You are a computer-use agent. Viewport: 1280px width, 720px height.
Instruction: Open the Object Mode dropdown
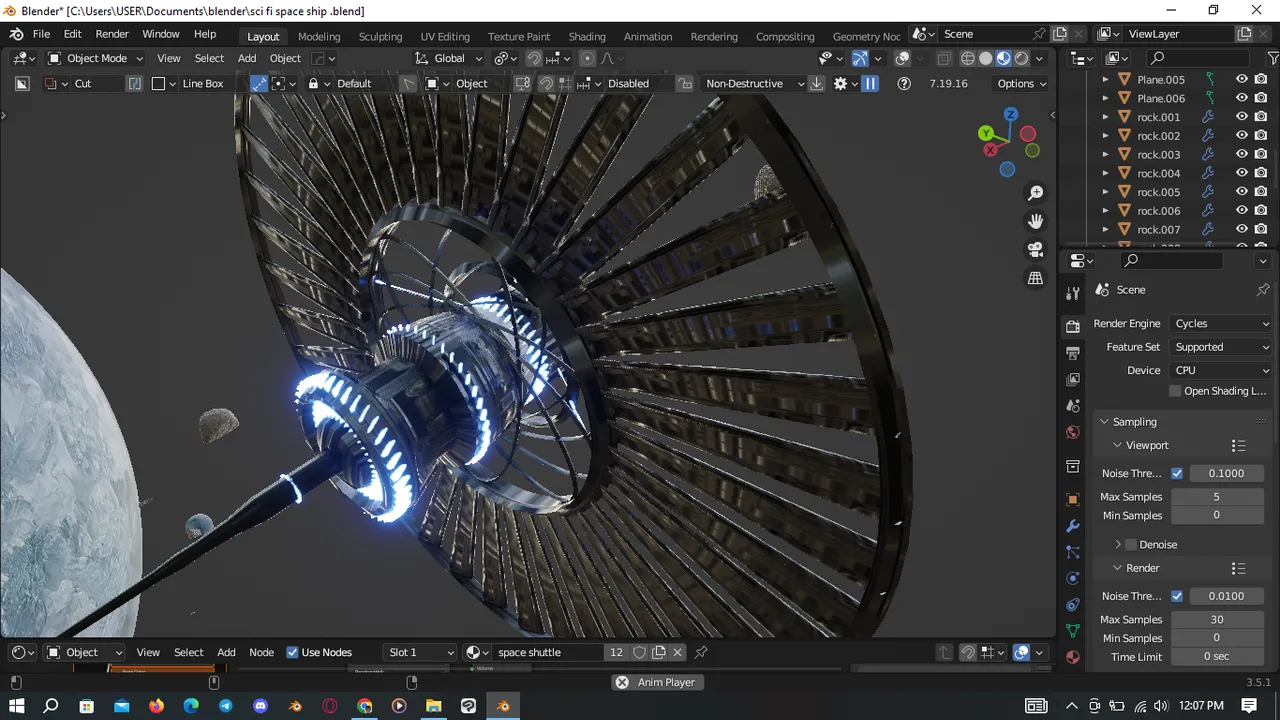pos(96,58)
